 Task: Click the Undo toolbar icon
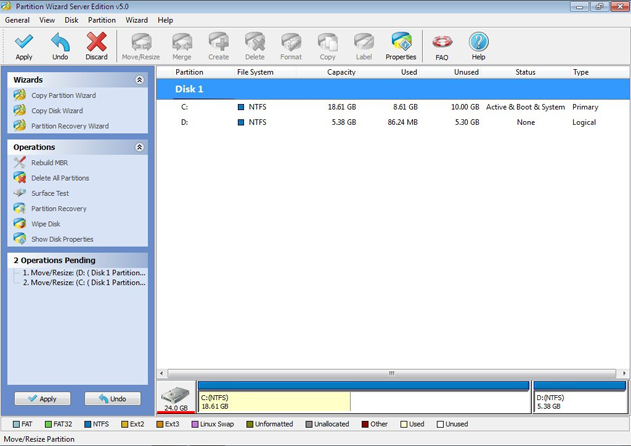(60, 43)
